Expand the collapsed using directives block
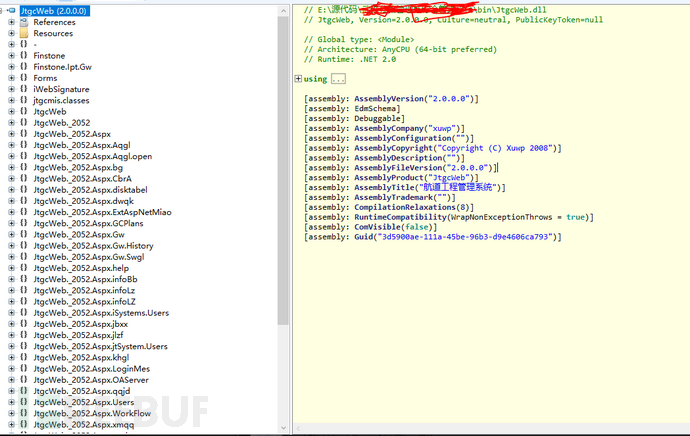This screenshot has width=690, height=436. (298, 79)
